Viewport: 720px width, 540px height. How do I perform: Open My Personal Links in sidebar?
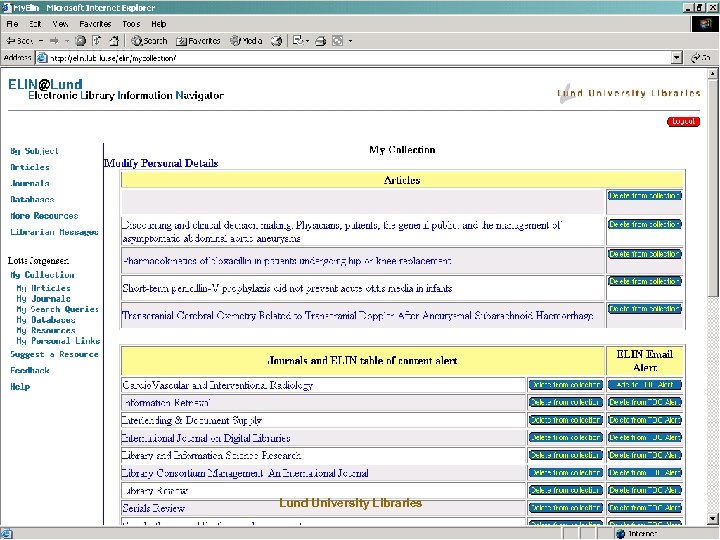click(58, 341)
